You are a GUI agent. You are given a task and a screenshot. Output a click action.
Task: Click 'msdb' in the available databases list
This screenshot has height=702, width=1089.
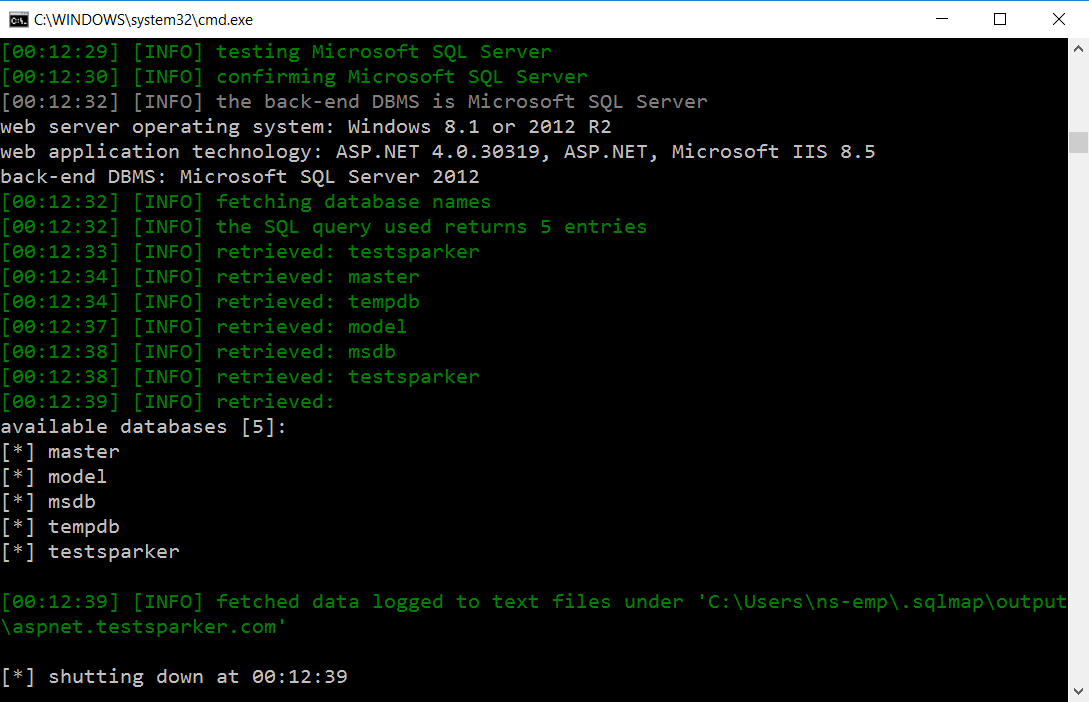click(71, 502)
